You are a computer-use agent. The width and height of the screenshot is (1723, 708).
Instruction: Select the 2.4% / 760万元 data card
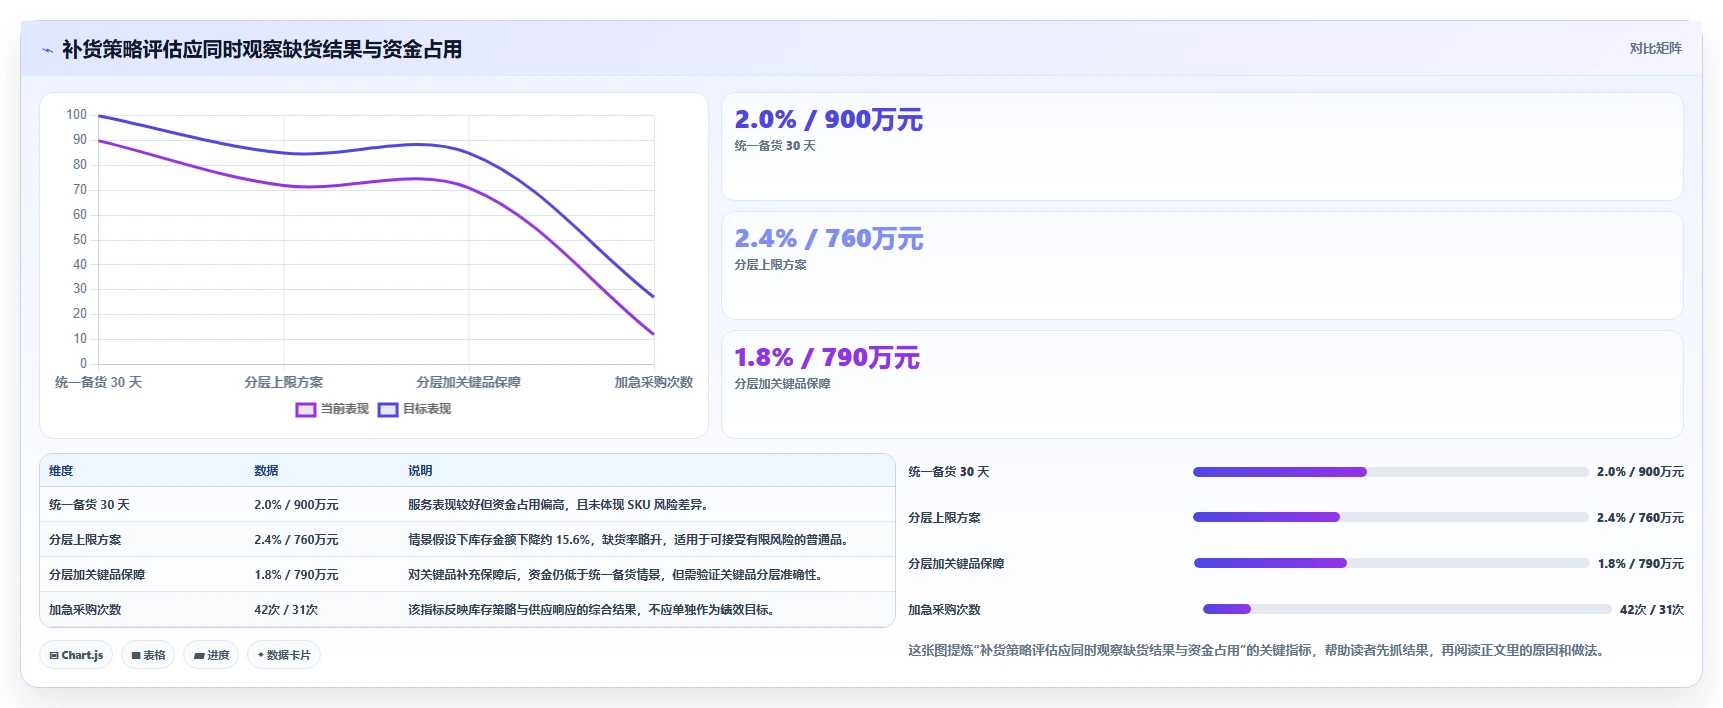(x=1202, y=266)
